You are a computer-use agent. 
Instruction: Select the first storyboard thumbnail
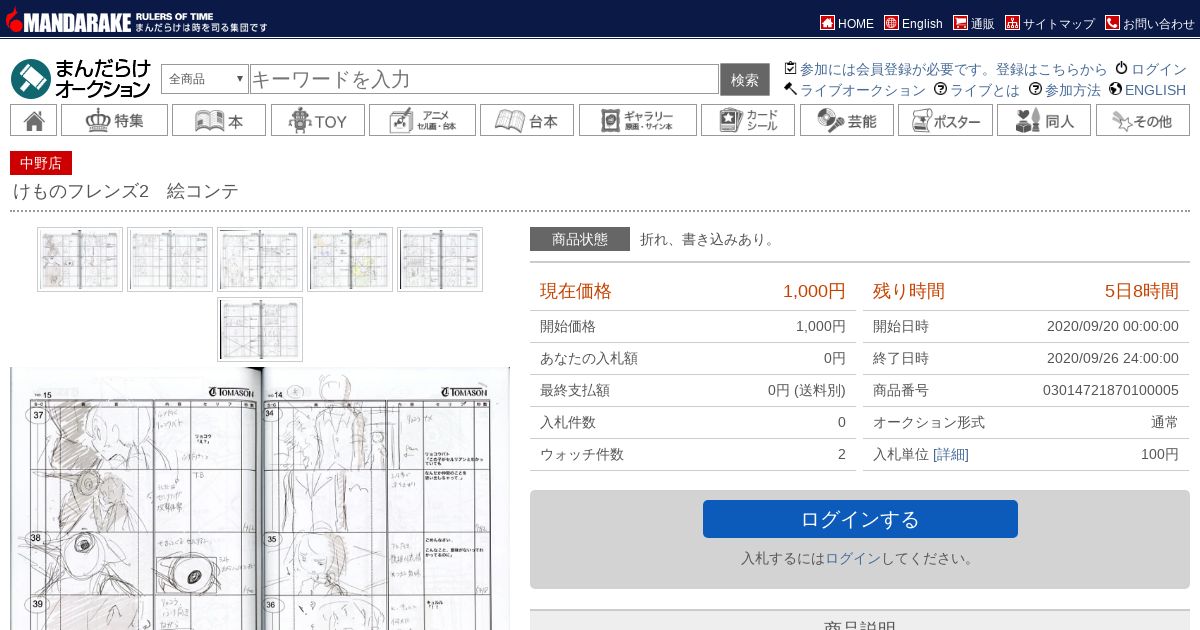click(x=80, y=260)
